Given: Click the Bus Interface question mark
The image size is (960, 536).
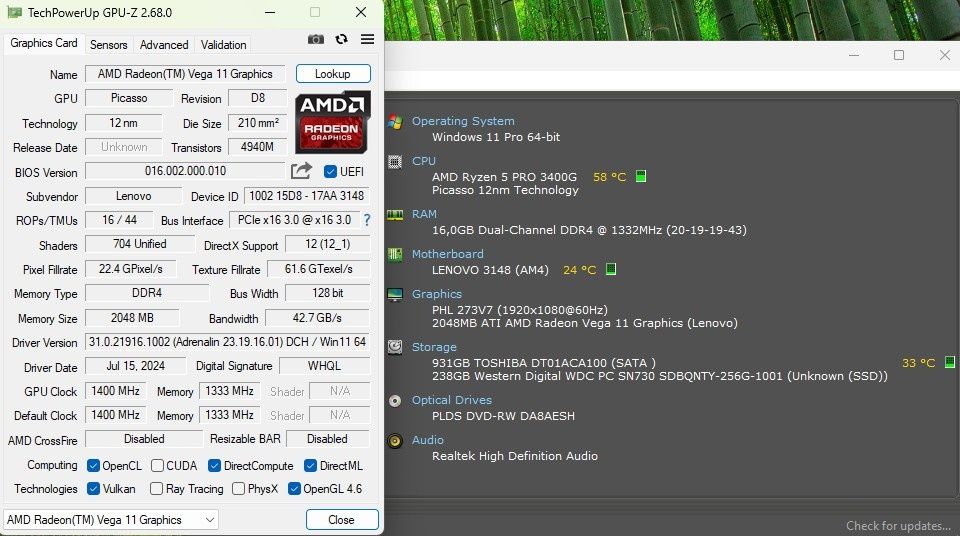Looking at the screenshot, I should tap(367, 220).
